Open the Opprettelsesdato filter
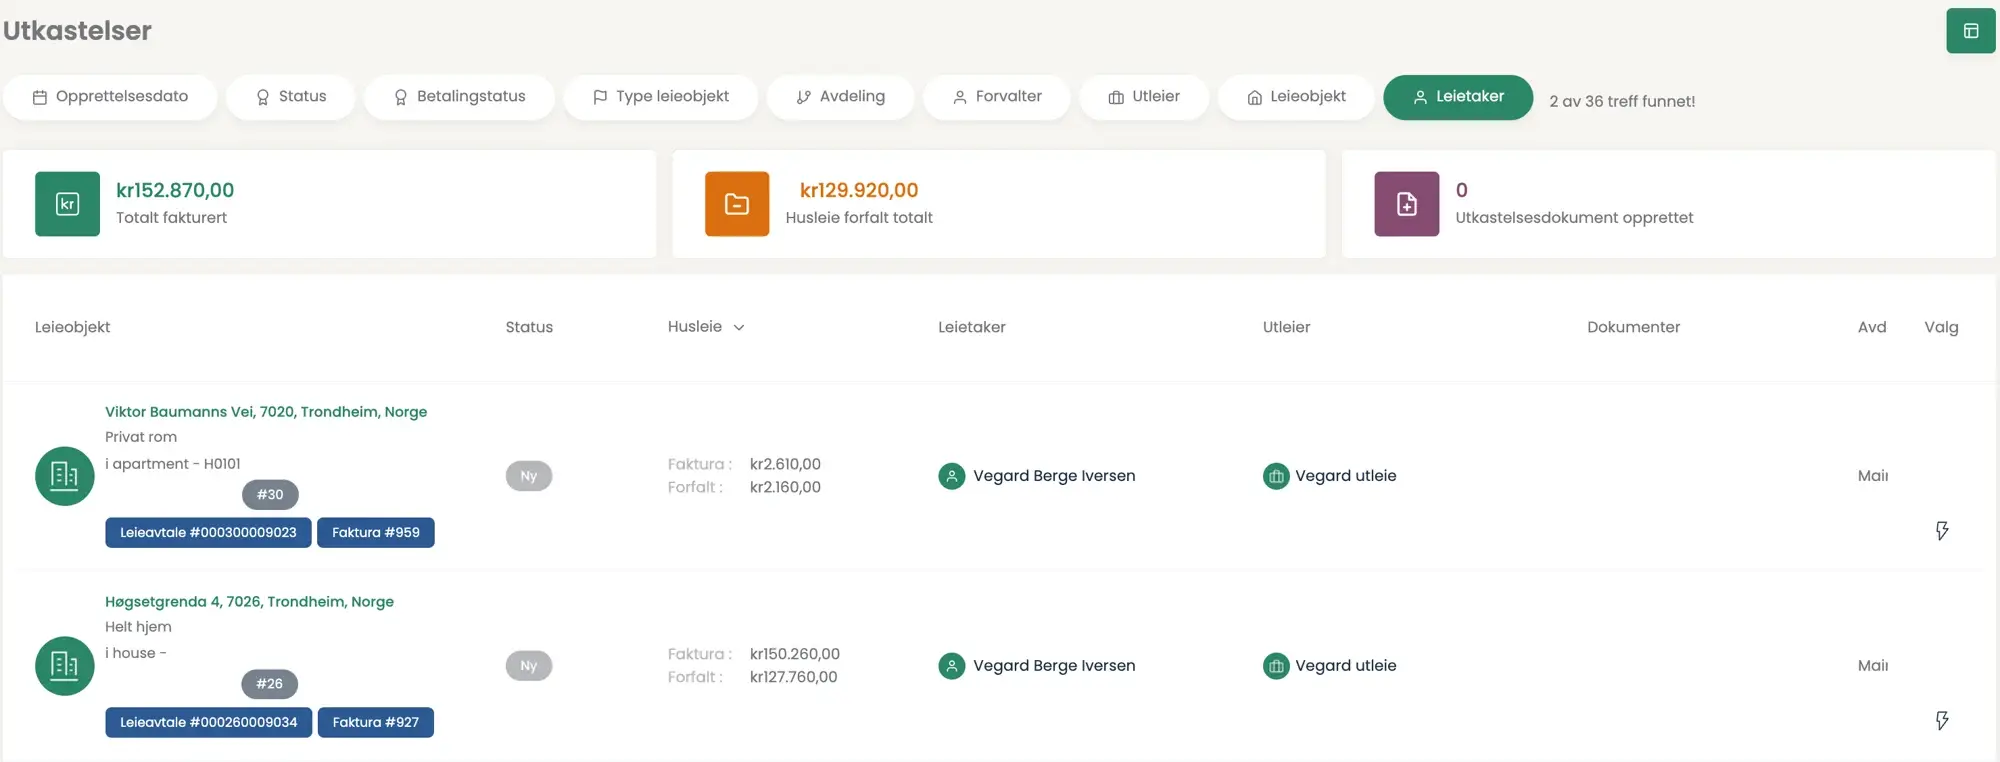 tap(110, 97)
